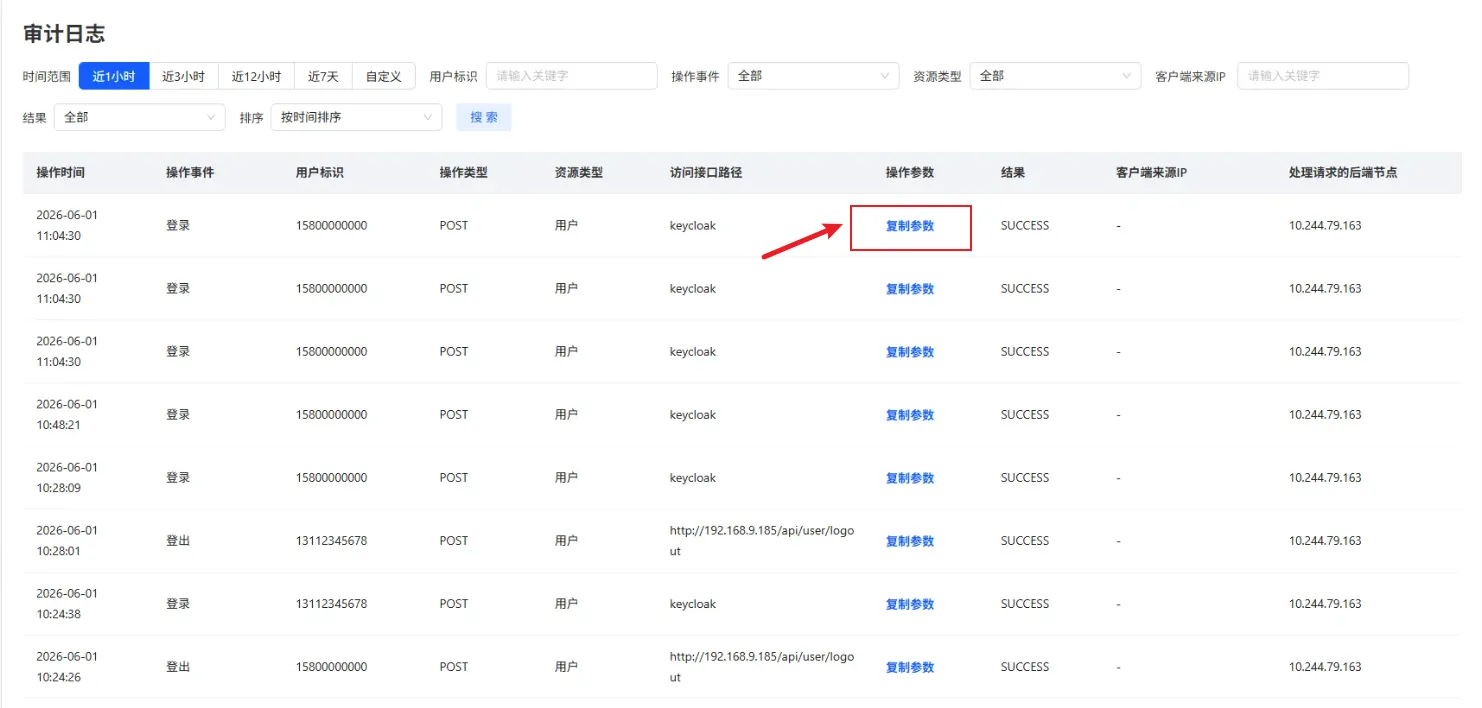
Task: Click the 访问接口路径 column header
Action: click(x=706, y=173)
